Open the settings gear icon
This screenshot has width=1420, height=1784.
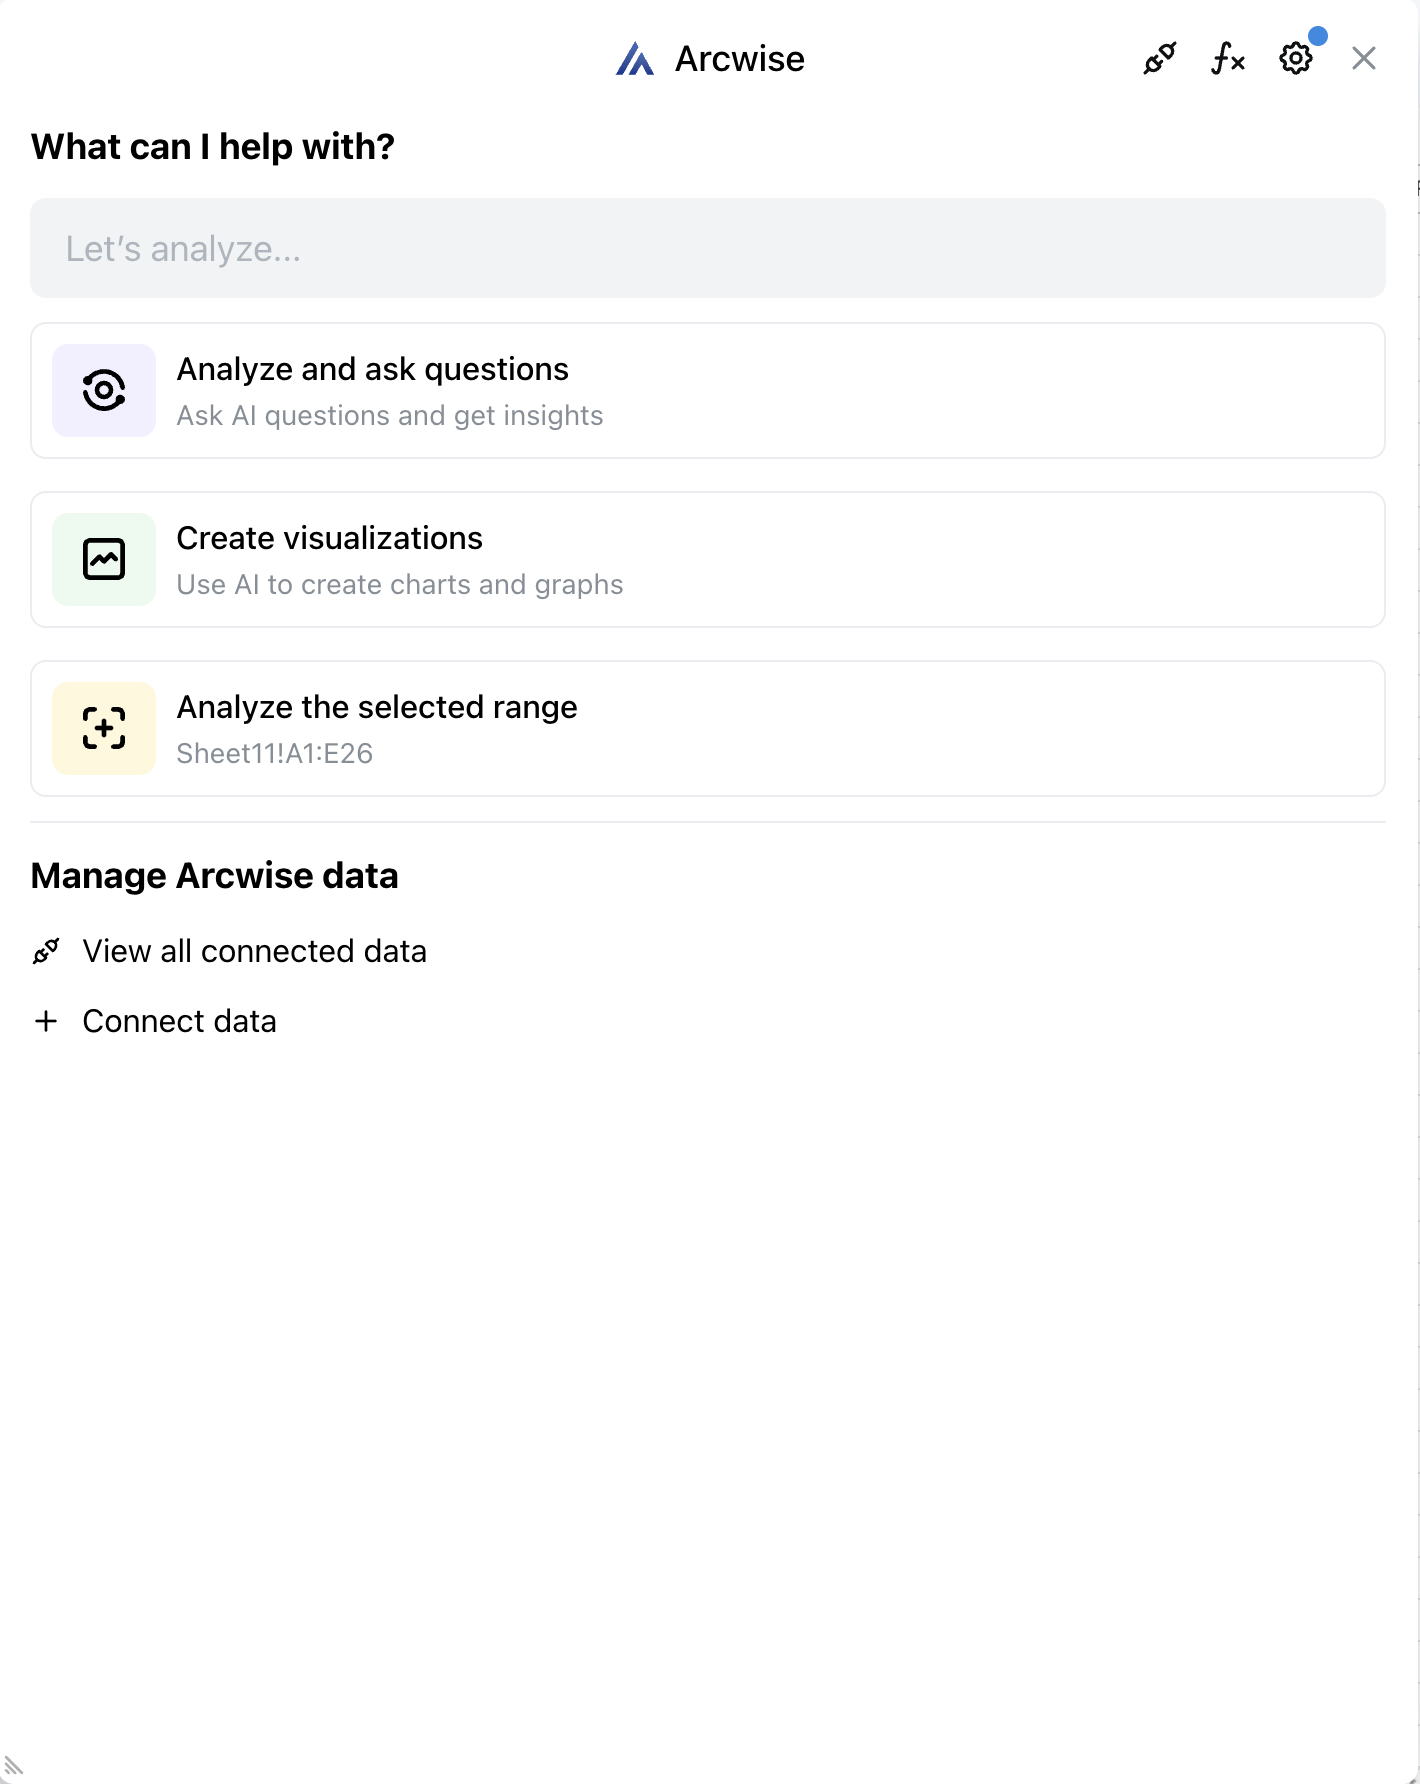(x=1296, y=59)
